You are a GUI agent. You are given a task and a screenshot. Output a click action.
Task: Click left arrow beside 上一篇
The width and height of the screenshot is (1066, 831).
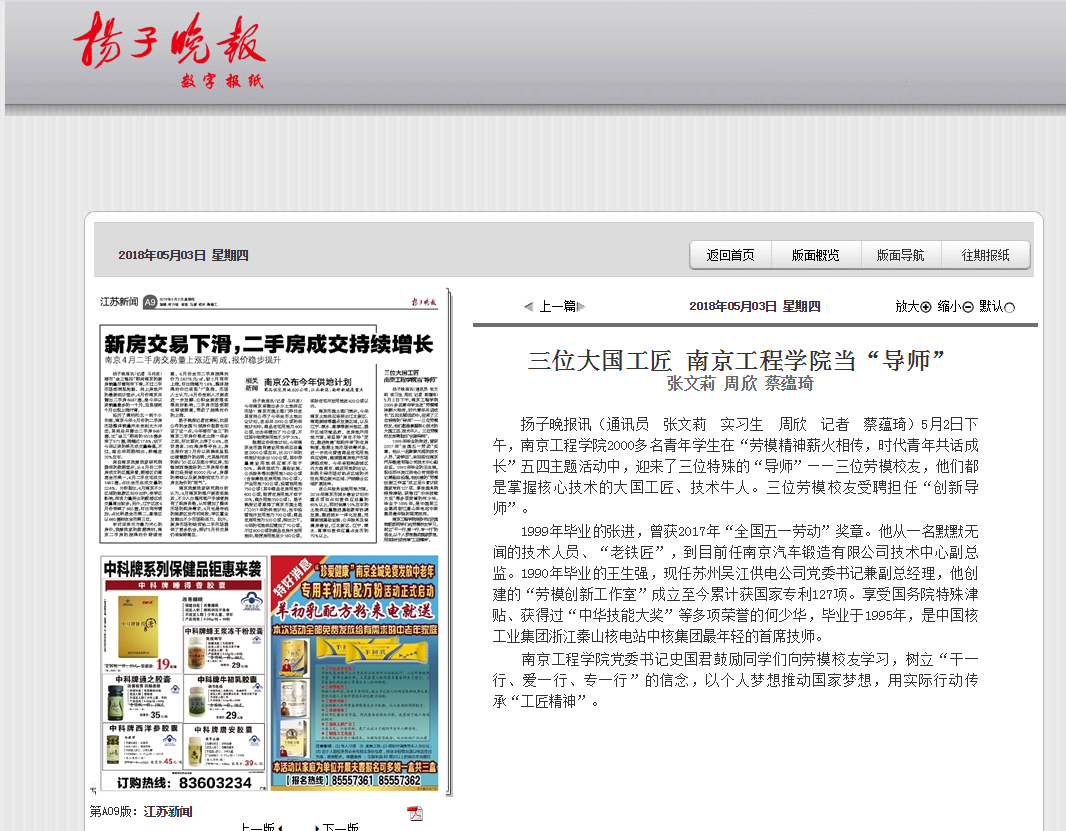click(529, 307)
